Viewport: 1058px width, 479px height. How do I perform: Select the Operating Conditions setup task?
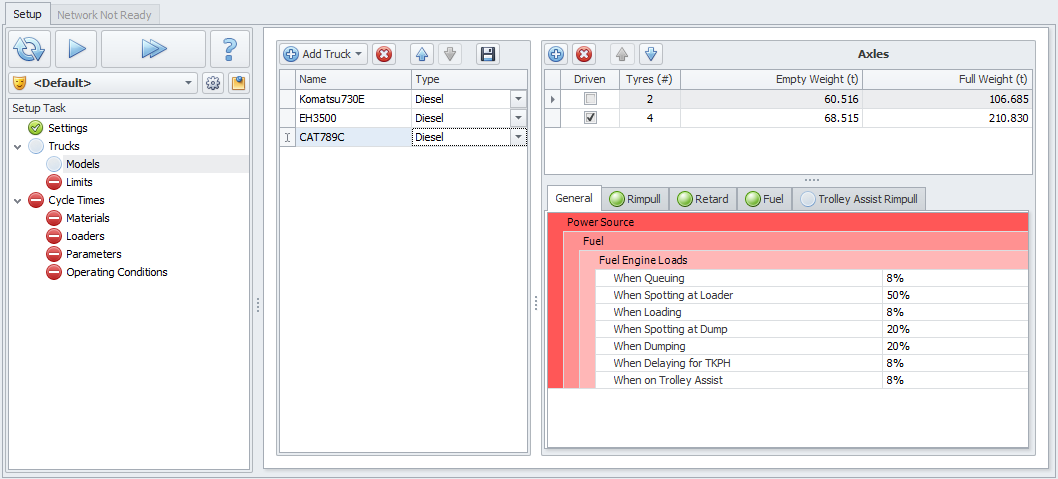[116, 272]
